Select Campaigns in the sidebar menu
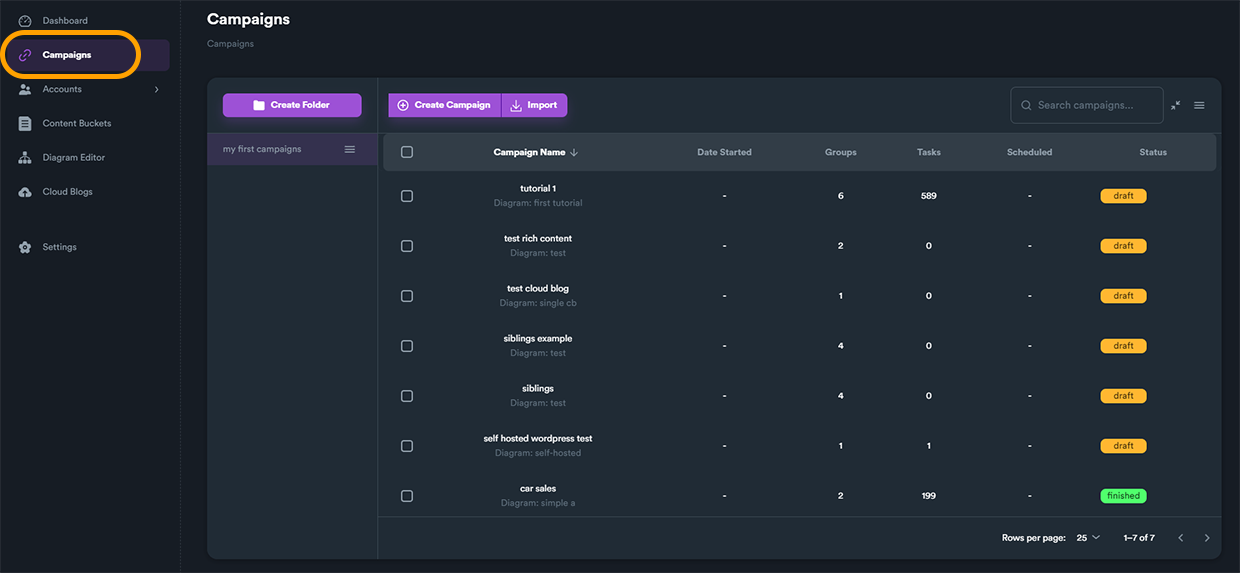Image resolution: width=1240 pixels, height=573 pixels. (67, 55)
